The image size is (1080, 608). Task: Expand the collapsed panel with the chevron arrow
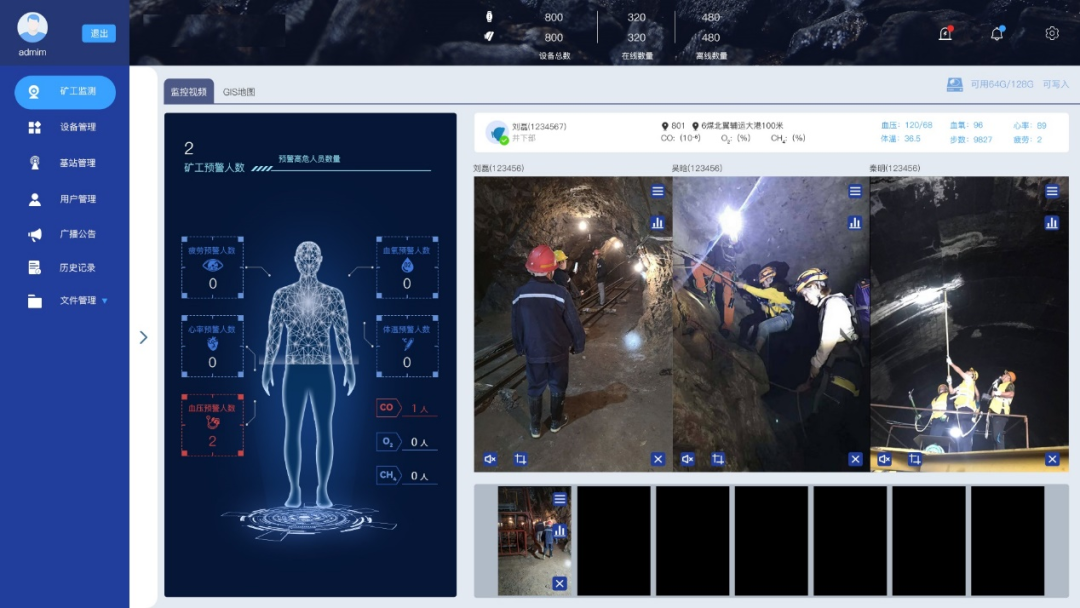coord(143,338)
